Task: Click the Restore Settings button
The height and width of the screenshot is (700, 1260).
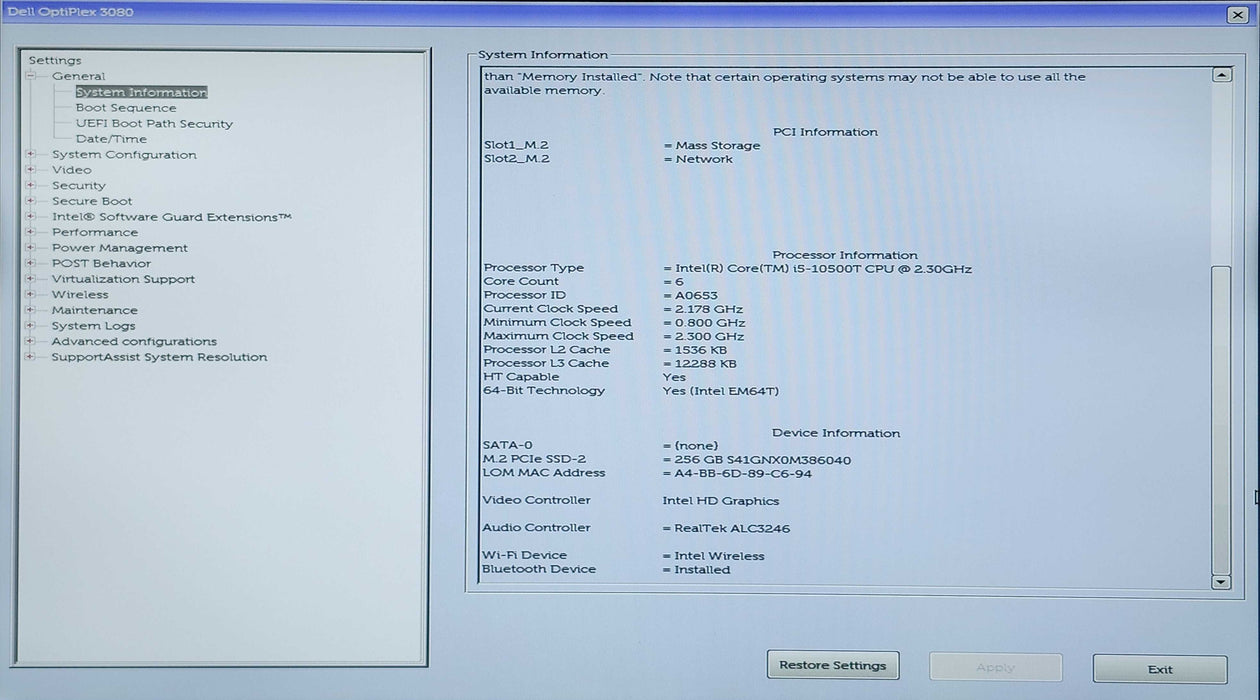Action: (833, 665)
